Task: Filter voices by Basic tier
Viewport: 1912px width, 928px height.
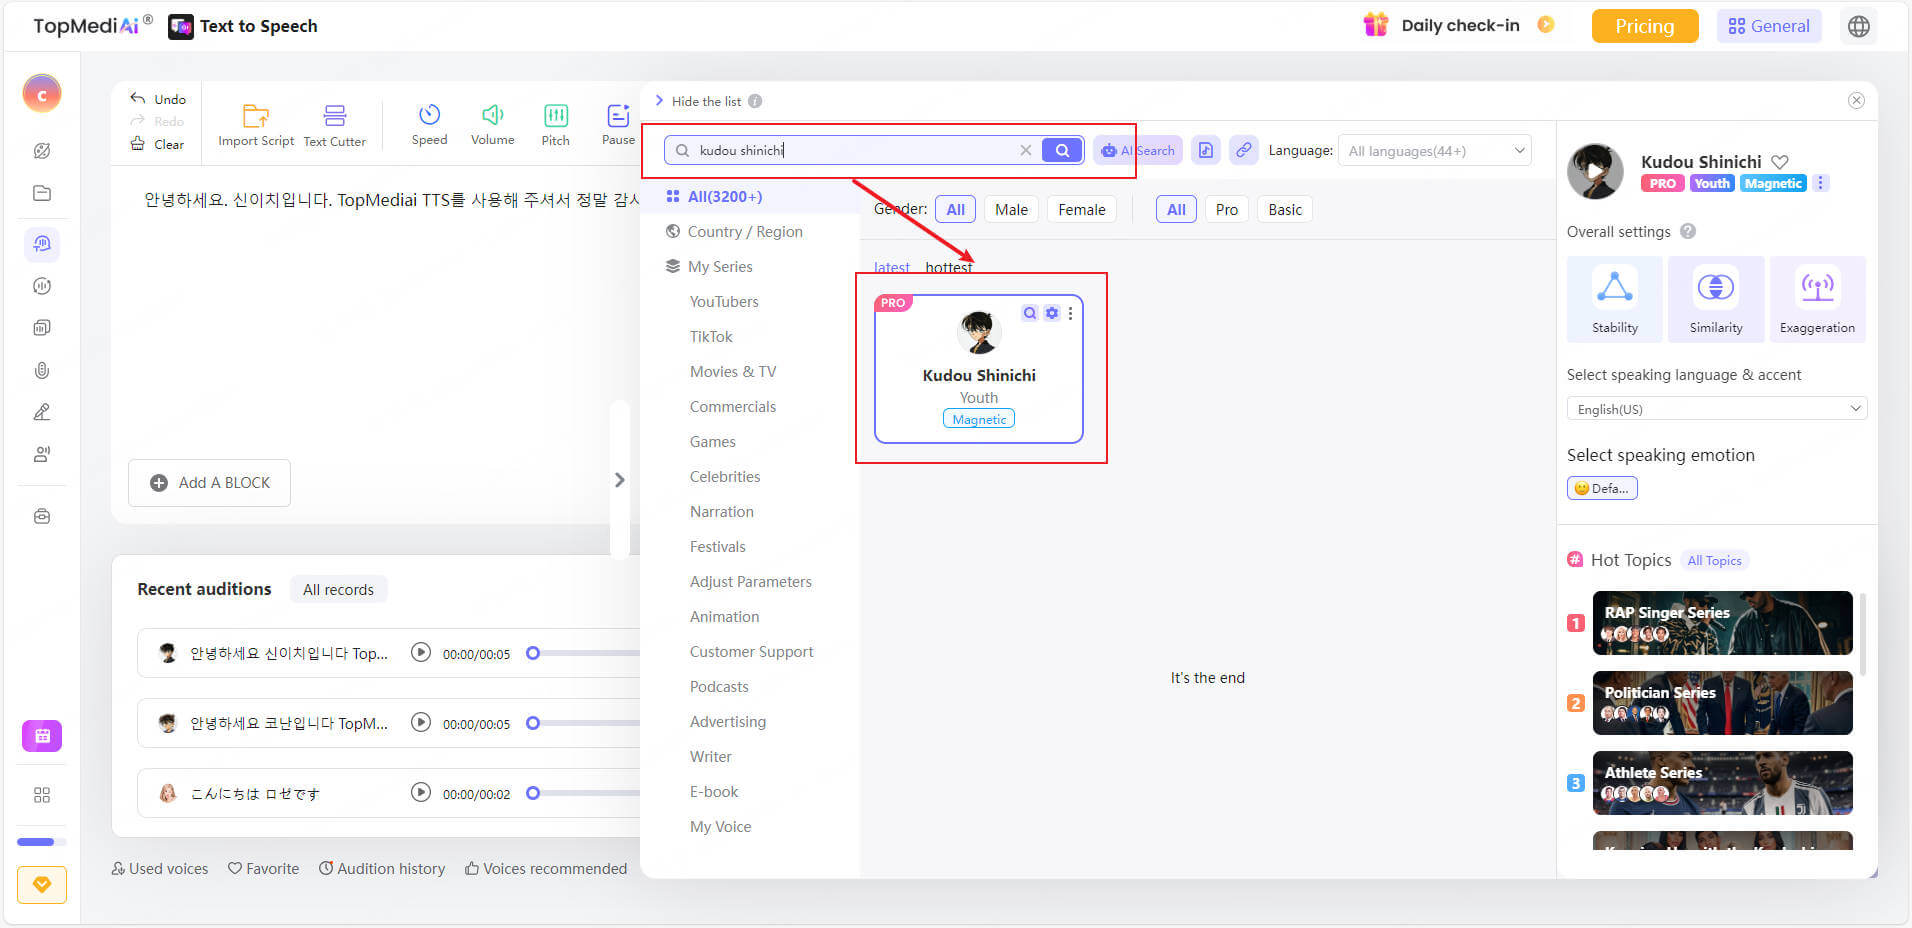Action: click(1285, 209)
